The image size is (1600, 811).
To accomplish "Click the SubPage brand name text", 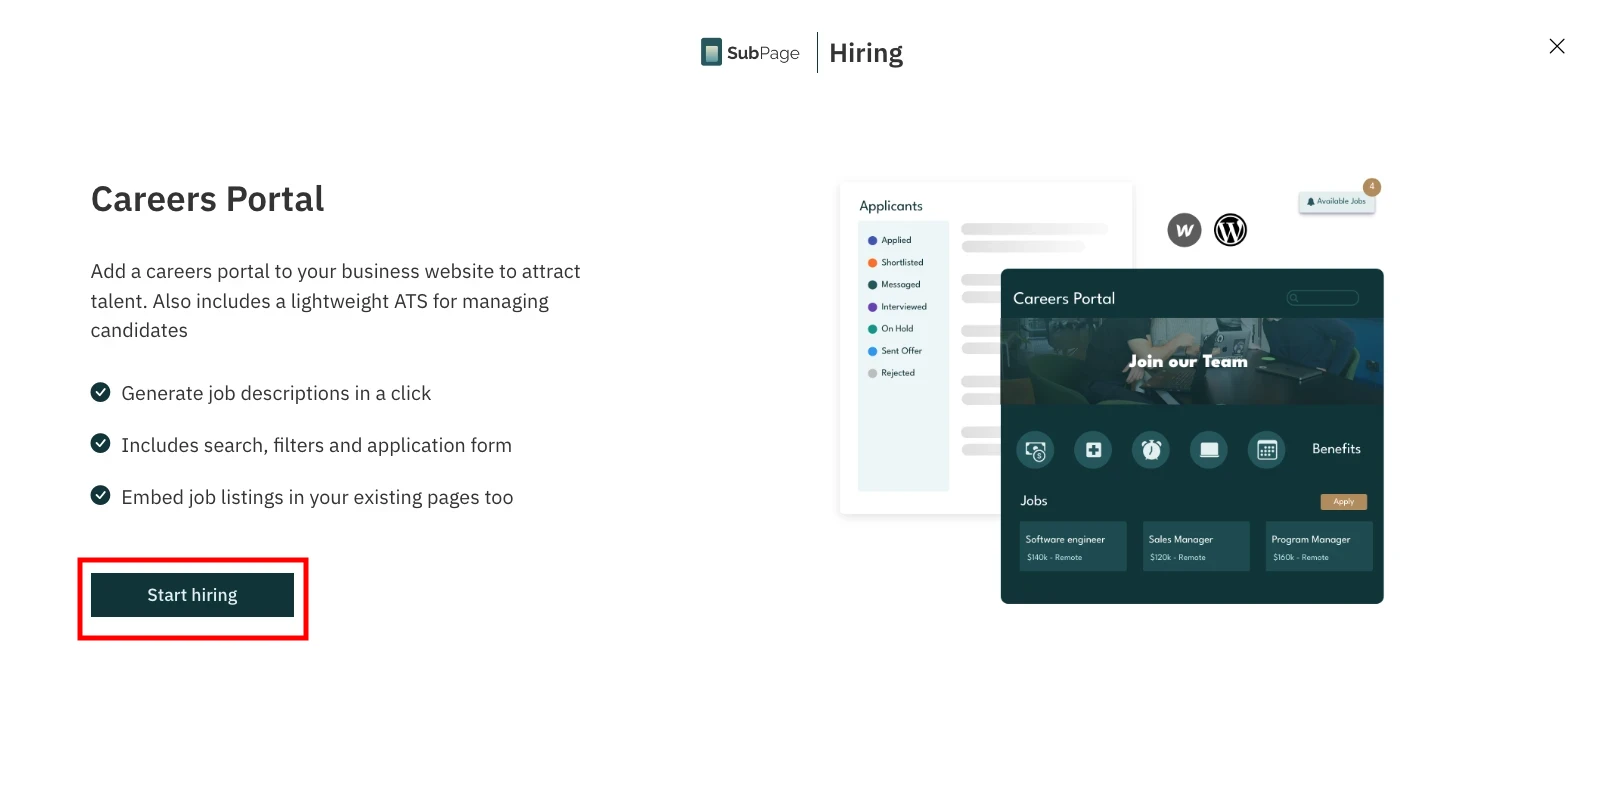I will coord(763,53).
